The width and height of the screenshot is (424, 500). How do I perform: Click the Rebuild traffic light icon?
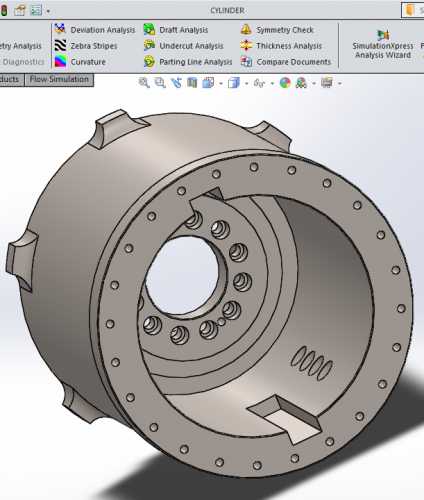pyautogui.click(x=4, y=10)
